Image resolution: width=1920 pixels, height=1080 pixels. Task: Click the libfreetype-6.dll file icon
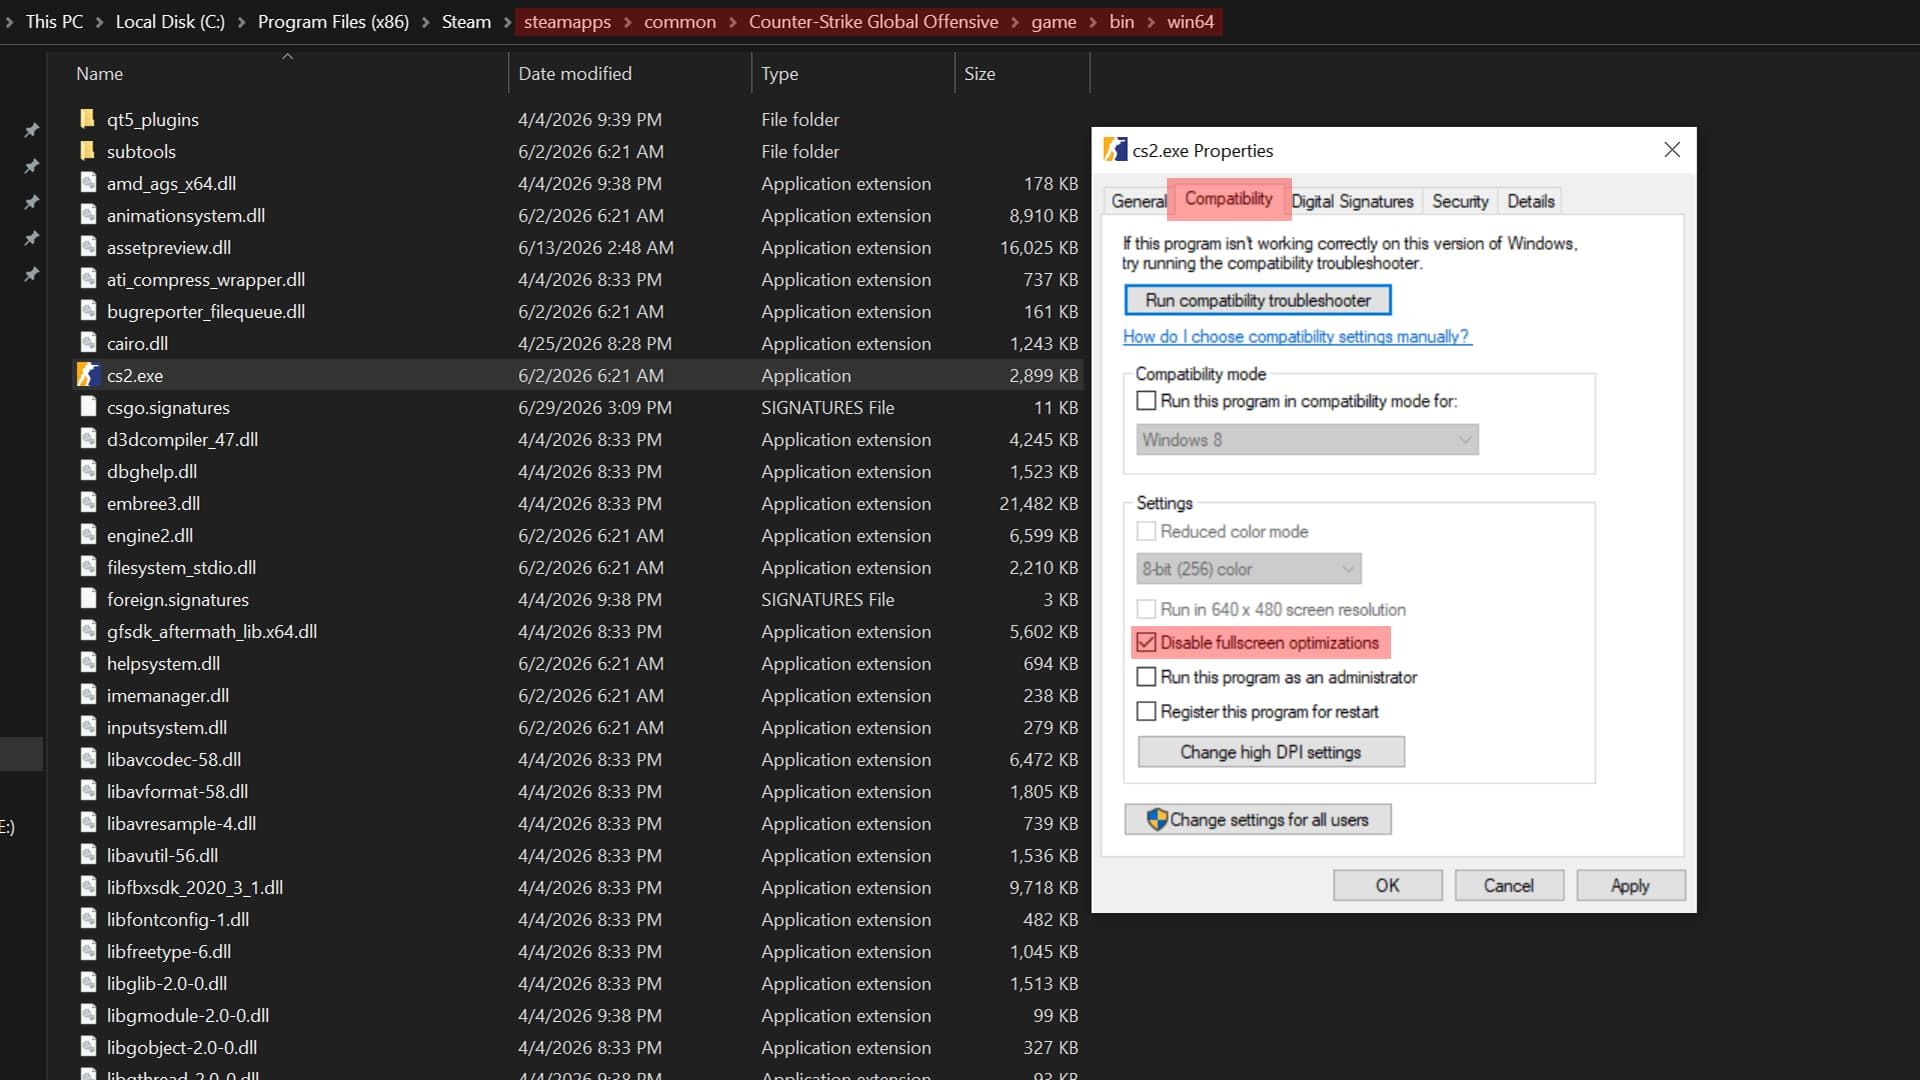point(88,951)
